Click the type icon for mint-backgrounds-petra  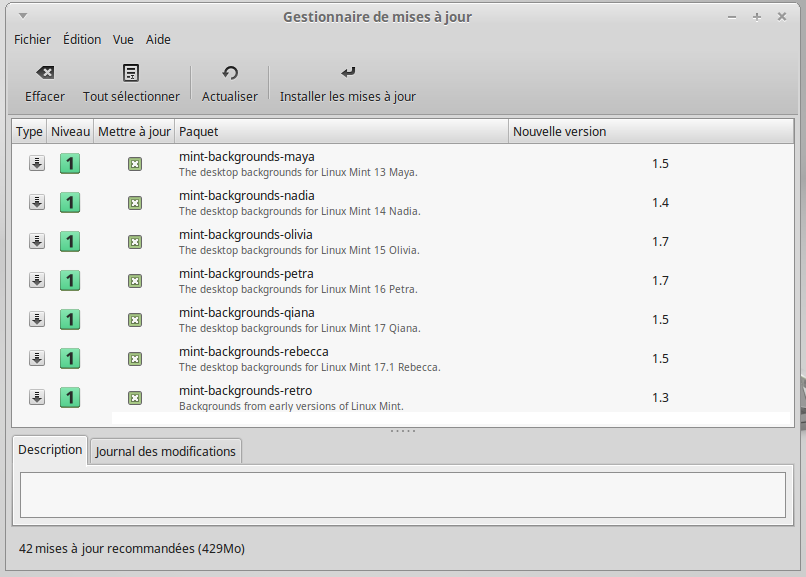[x=36, y=281]
